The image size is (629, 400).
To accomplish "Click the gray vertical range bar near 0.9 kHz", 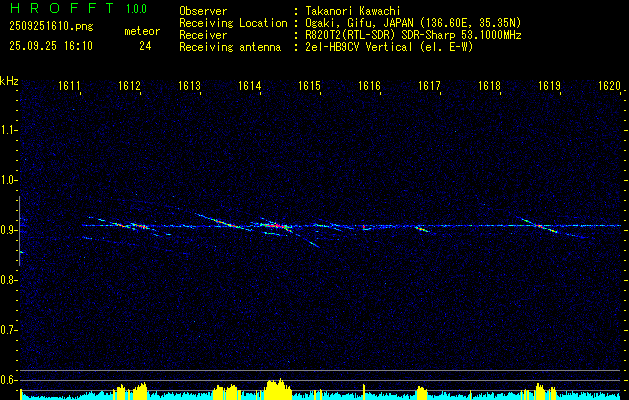I will coord(19,231).
